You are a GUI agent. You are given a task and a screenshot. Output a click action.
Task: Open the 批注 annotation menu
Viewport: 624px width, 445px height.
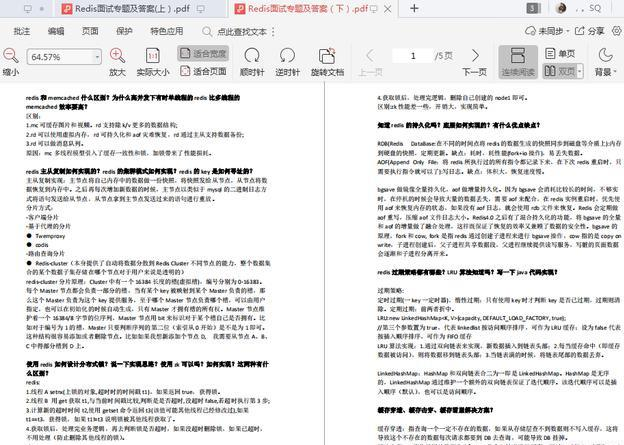point(22,31)
